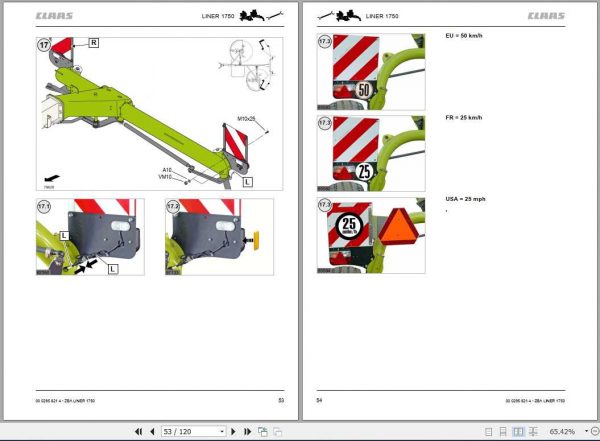The height and width of the screenshot is (441, 600).
Task: Click the M10x25 bolt label
Action: (x=246, y=119)
